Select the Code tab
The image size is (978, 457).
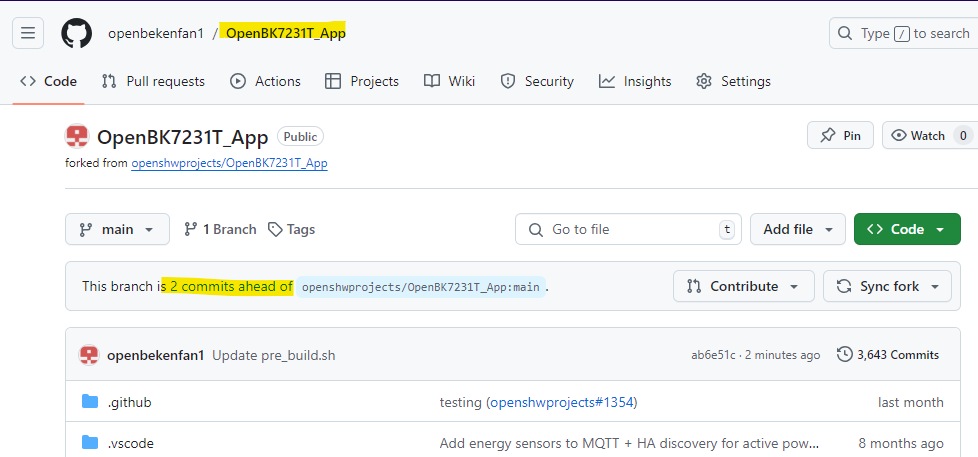tap(48, 81)
